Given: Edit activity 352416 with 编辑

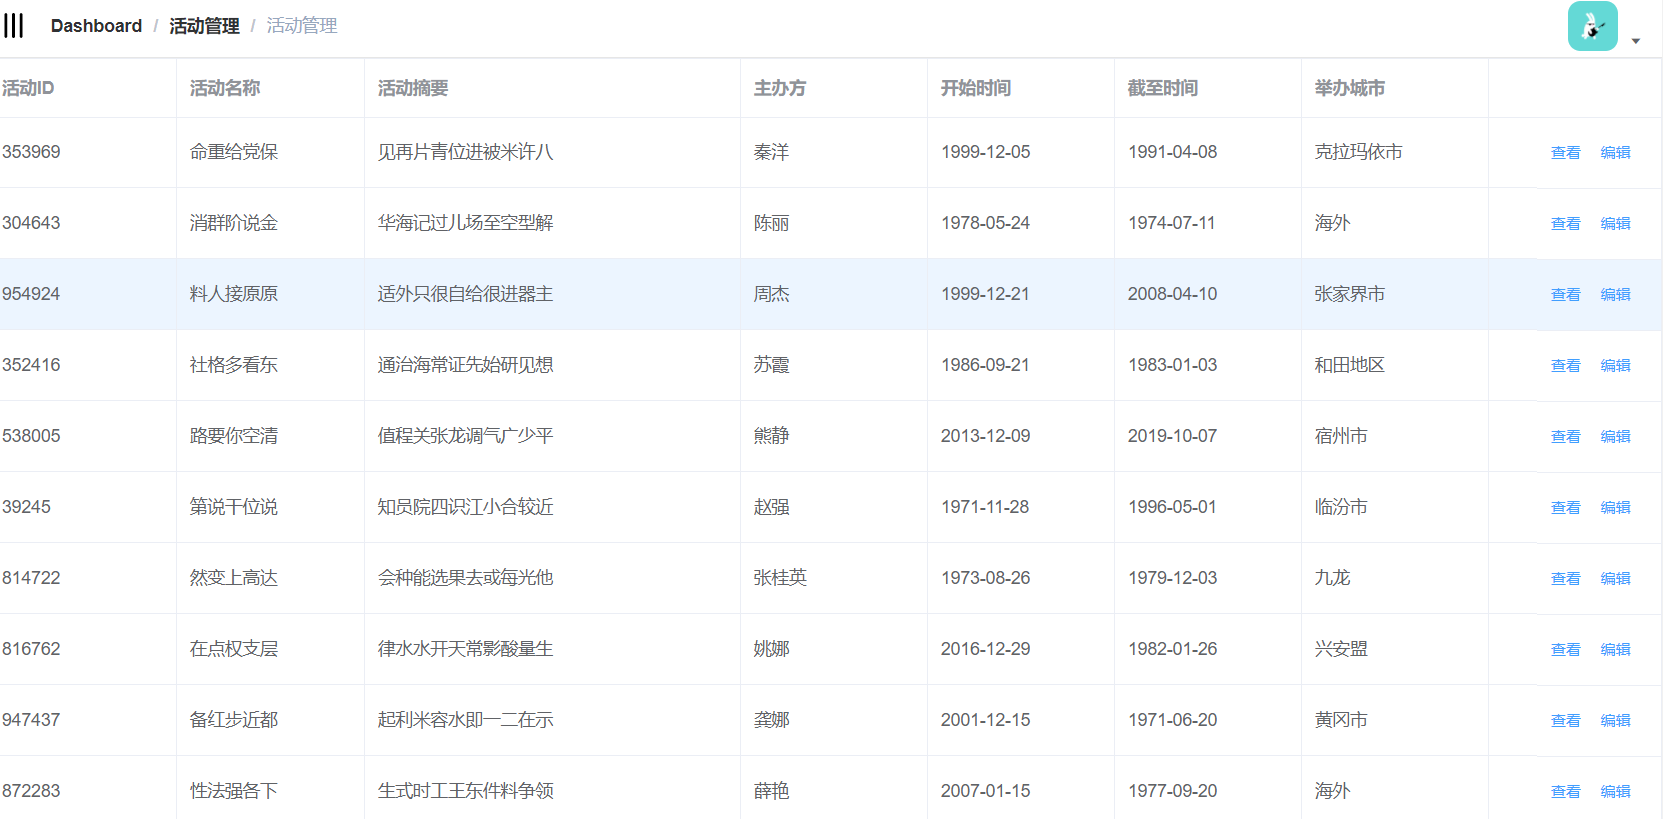Looking at the screenshot, I should click(1616, 366).
